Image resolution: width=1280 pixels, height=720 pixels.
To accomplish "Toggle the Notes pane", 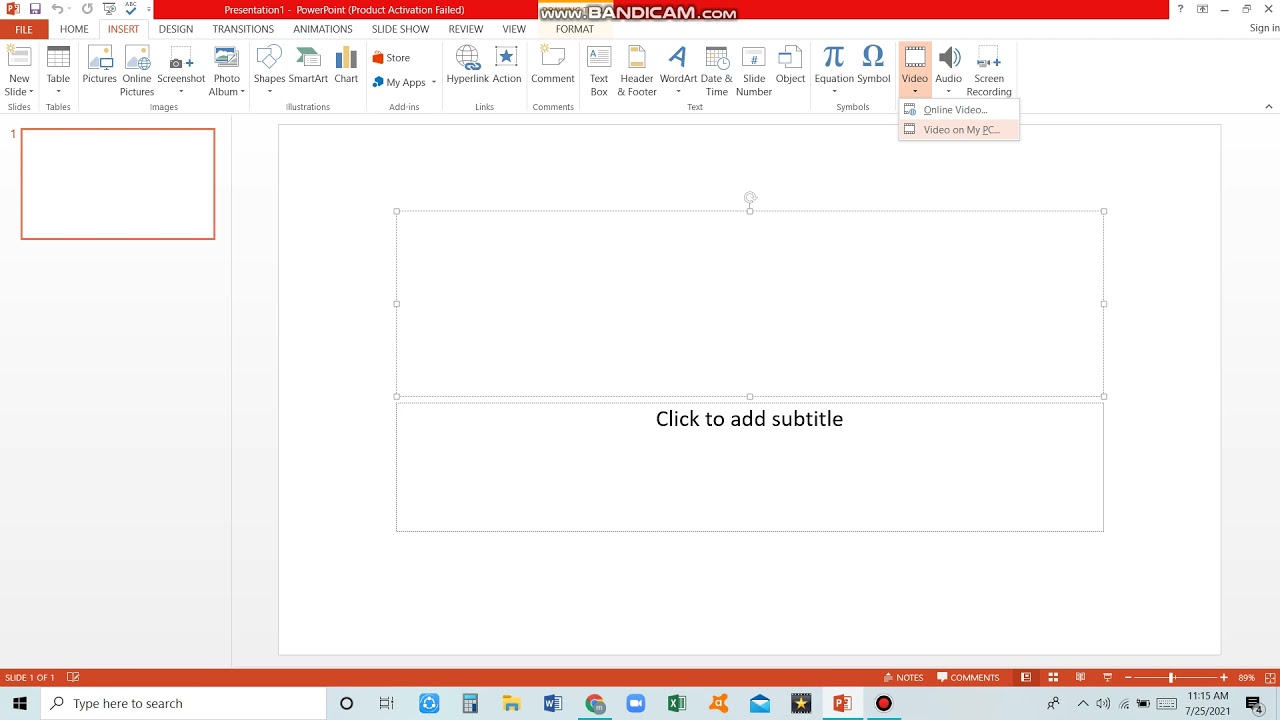I will coord(903,677).
